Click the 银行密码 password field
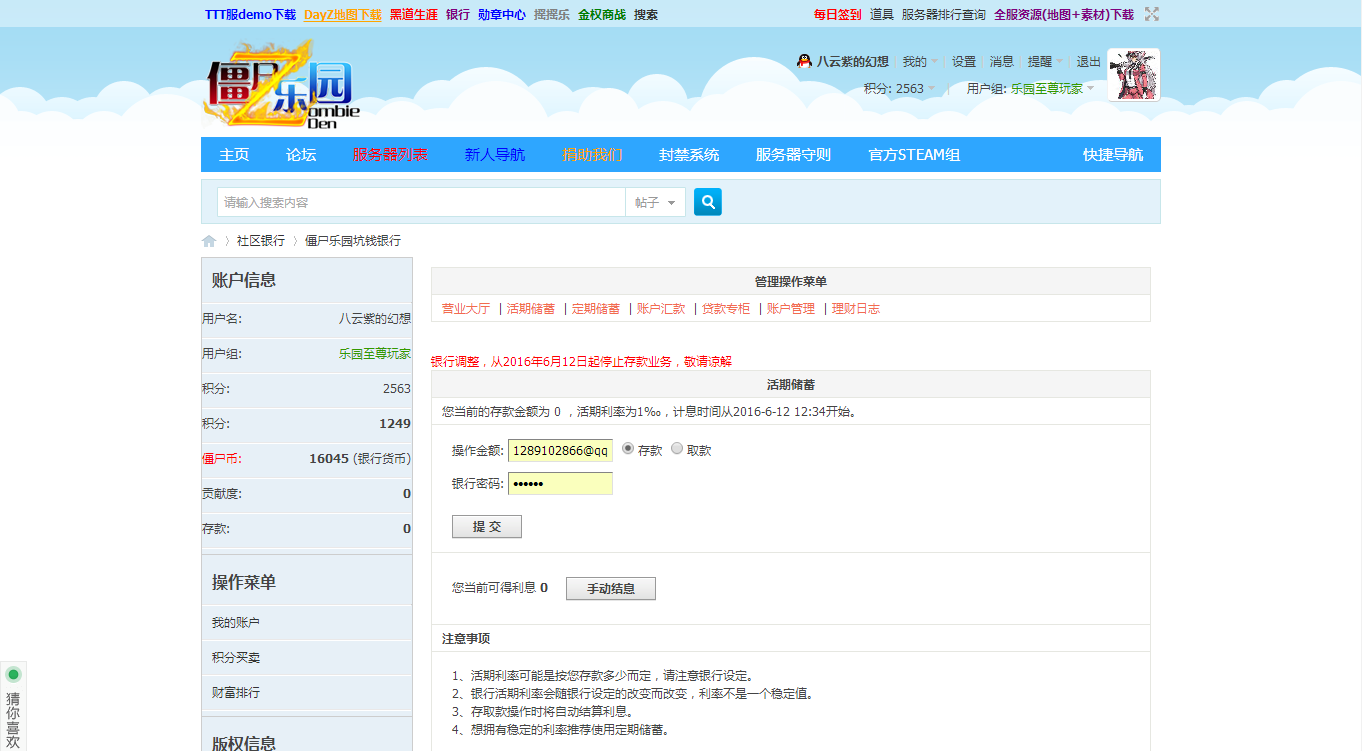This screenshot has width=1362, height=751. click(560, 484)
